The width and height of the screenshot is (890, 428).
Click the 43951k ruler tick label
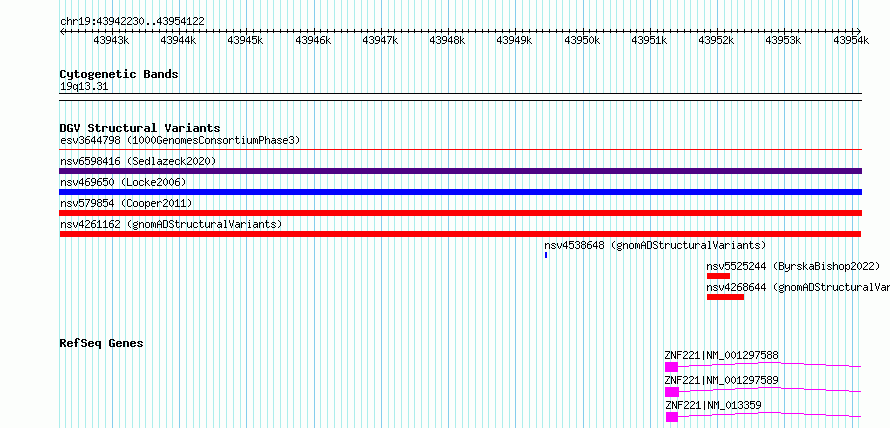(649, 40)
